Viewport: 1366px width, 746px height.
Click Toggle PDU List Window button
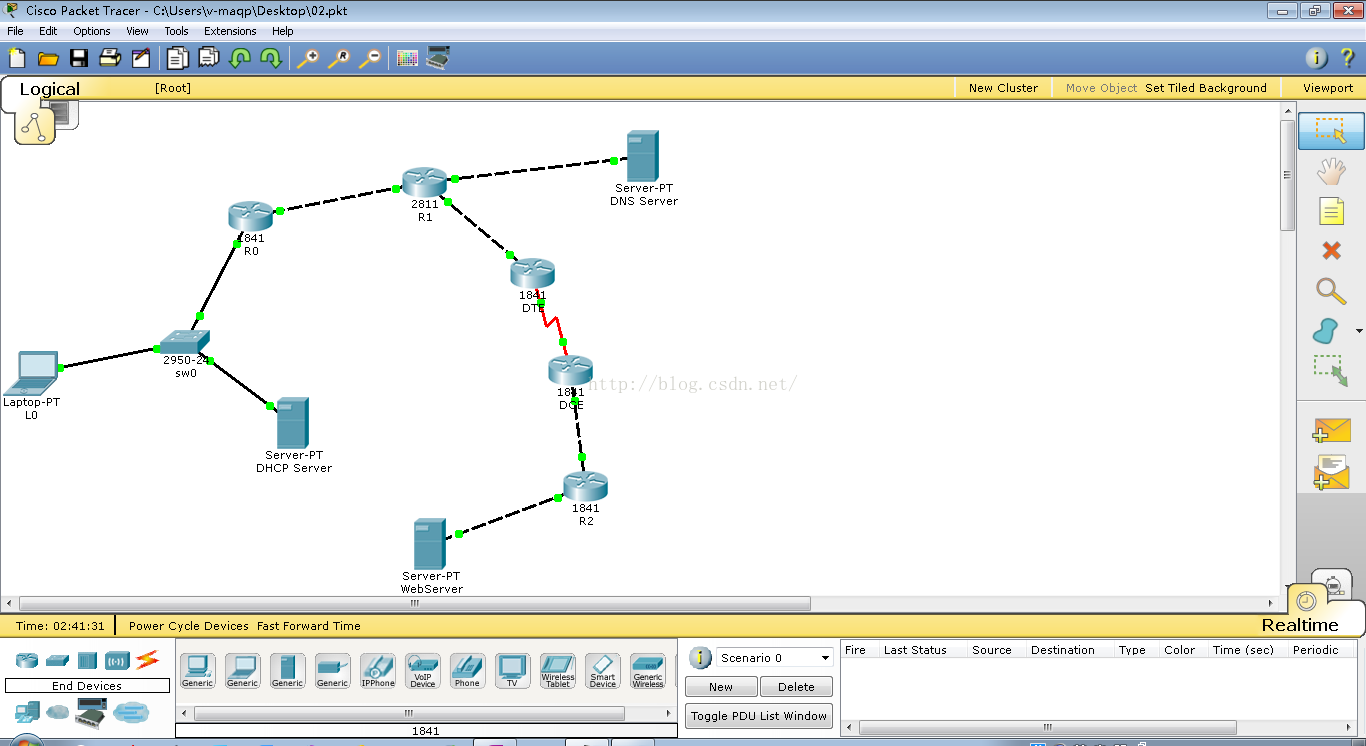pyautogui.click(x=759, y=716)
